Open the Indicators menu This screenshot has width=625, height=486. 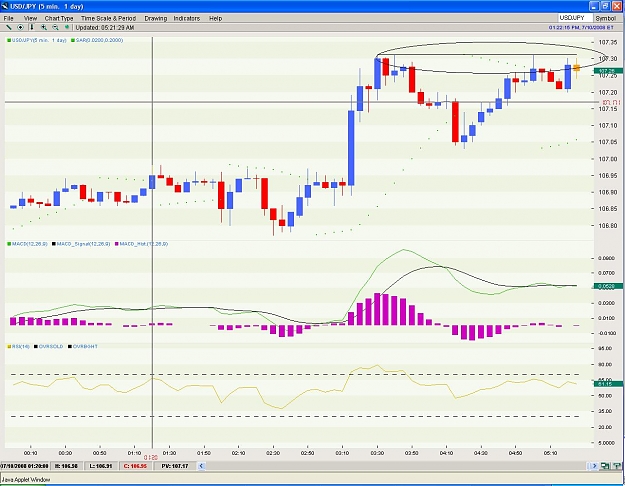click(187, 18)
